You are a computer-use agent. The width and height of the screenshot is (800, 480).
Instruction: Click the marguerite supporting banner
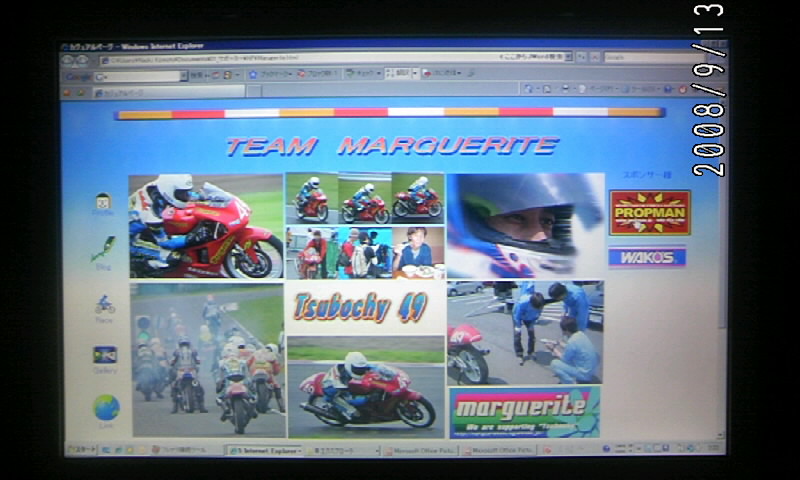(x=525, y=412)
